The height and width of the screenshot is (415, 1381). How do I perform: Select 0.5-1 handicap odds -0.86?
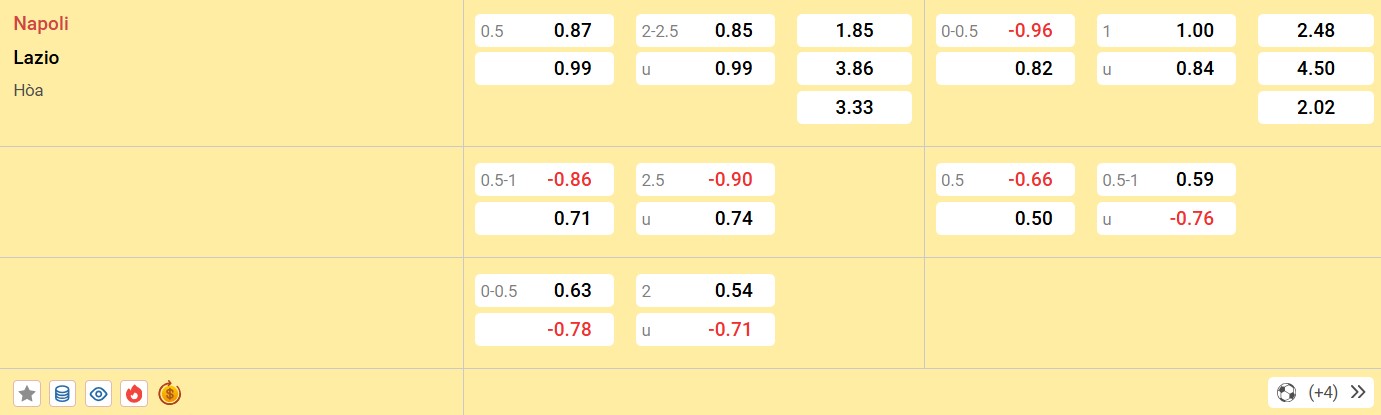click(544, 180)
